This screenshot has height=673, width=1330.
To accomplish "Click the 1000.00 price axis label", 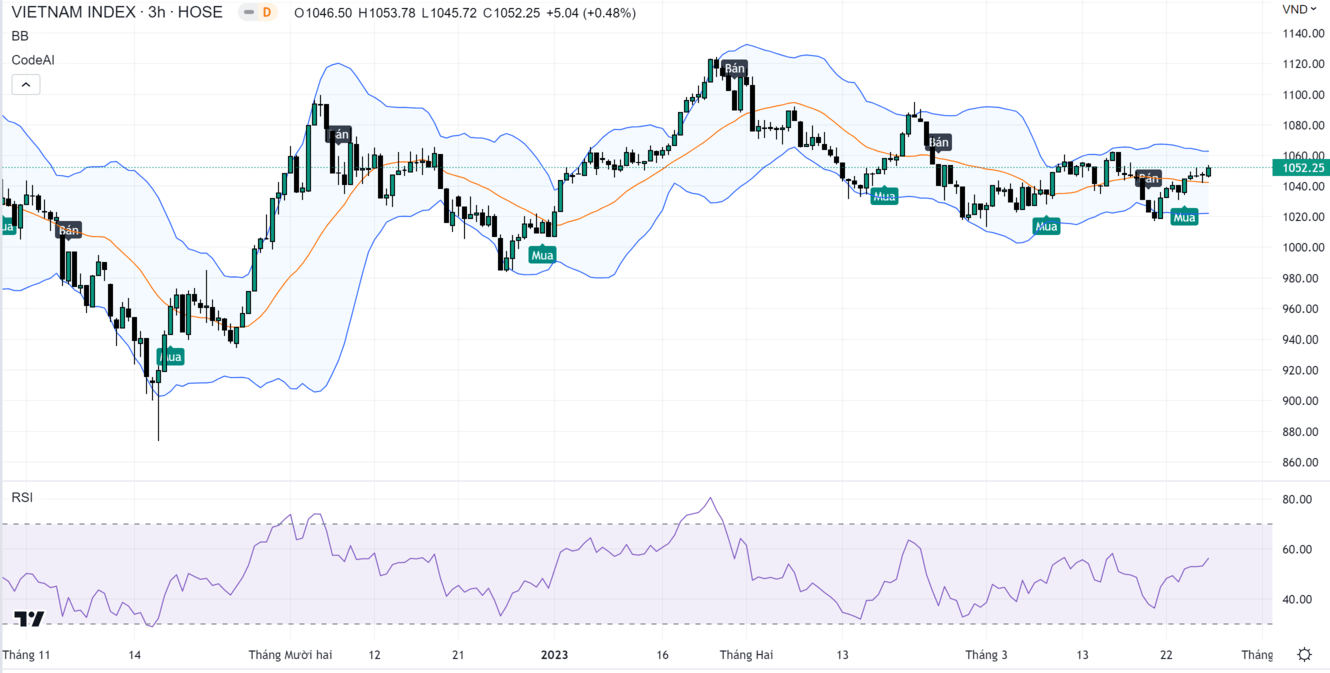I will (1302, 248).
